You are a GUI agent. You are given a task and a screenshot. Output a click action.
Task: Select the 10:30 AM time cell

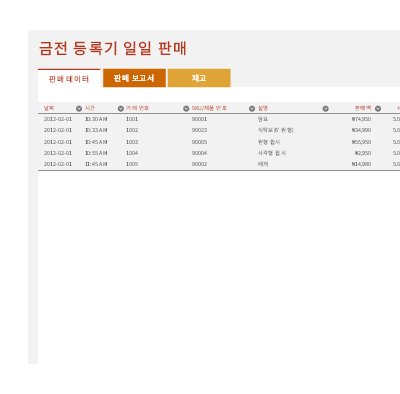coord(96,119)
